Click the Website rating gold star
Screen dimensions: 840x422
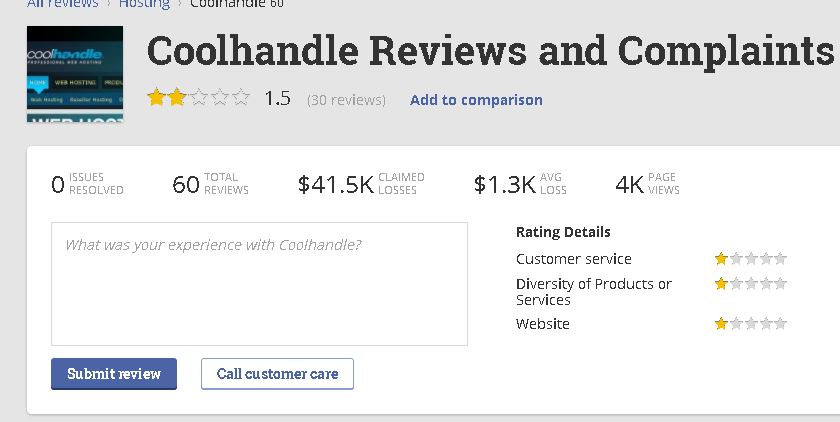coord(721,323)
